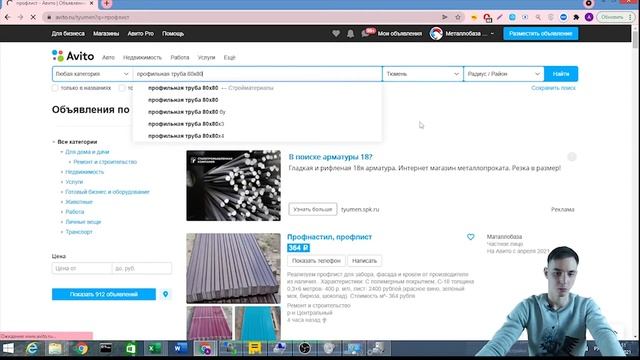Open the purple profnastil listing photo
The width and height of the screenshot is (640, 360).
coord(233,268)
